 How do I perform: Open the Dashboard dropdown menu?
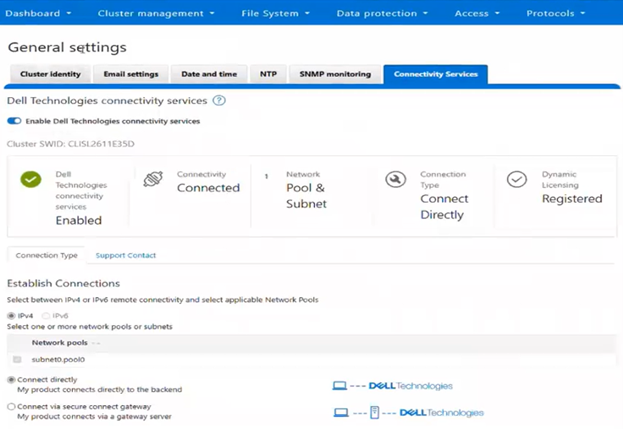coord(40,14)
